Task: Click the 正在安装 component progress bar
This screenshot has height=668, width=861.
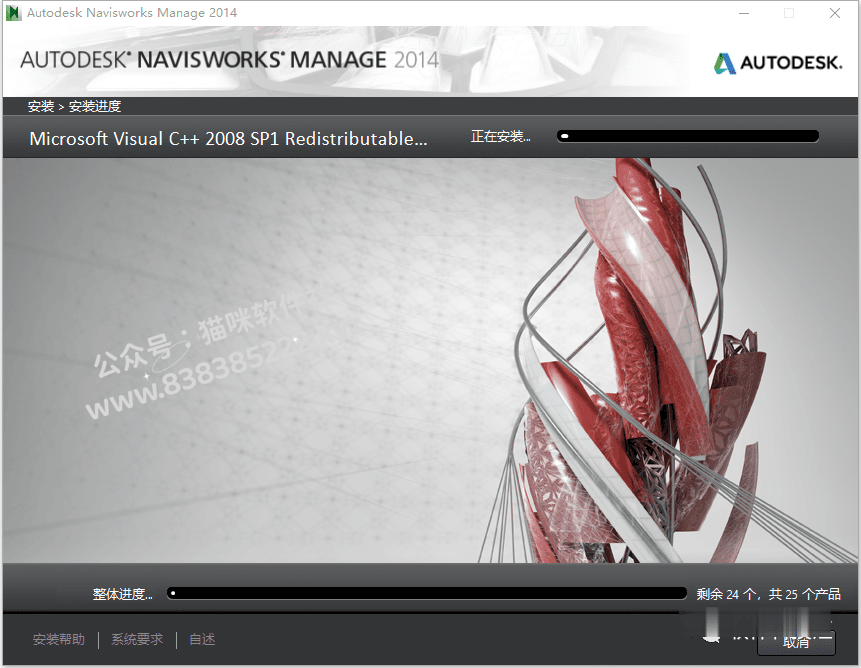Action: coord(688,136)
